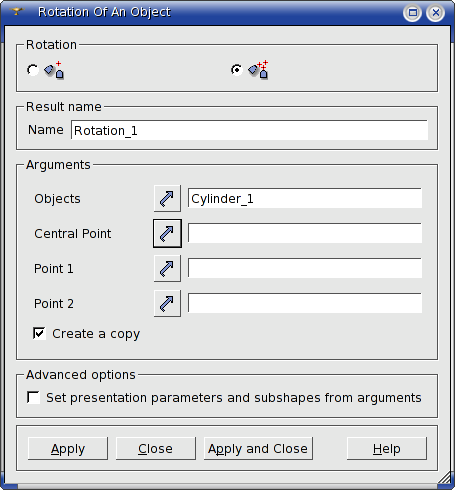Enable Set presentation parameters and subshapes checkbox
The height and width of the screenshot is (490, 455).
click(33, 397)
